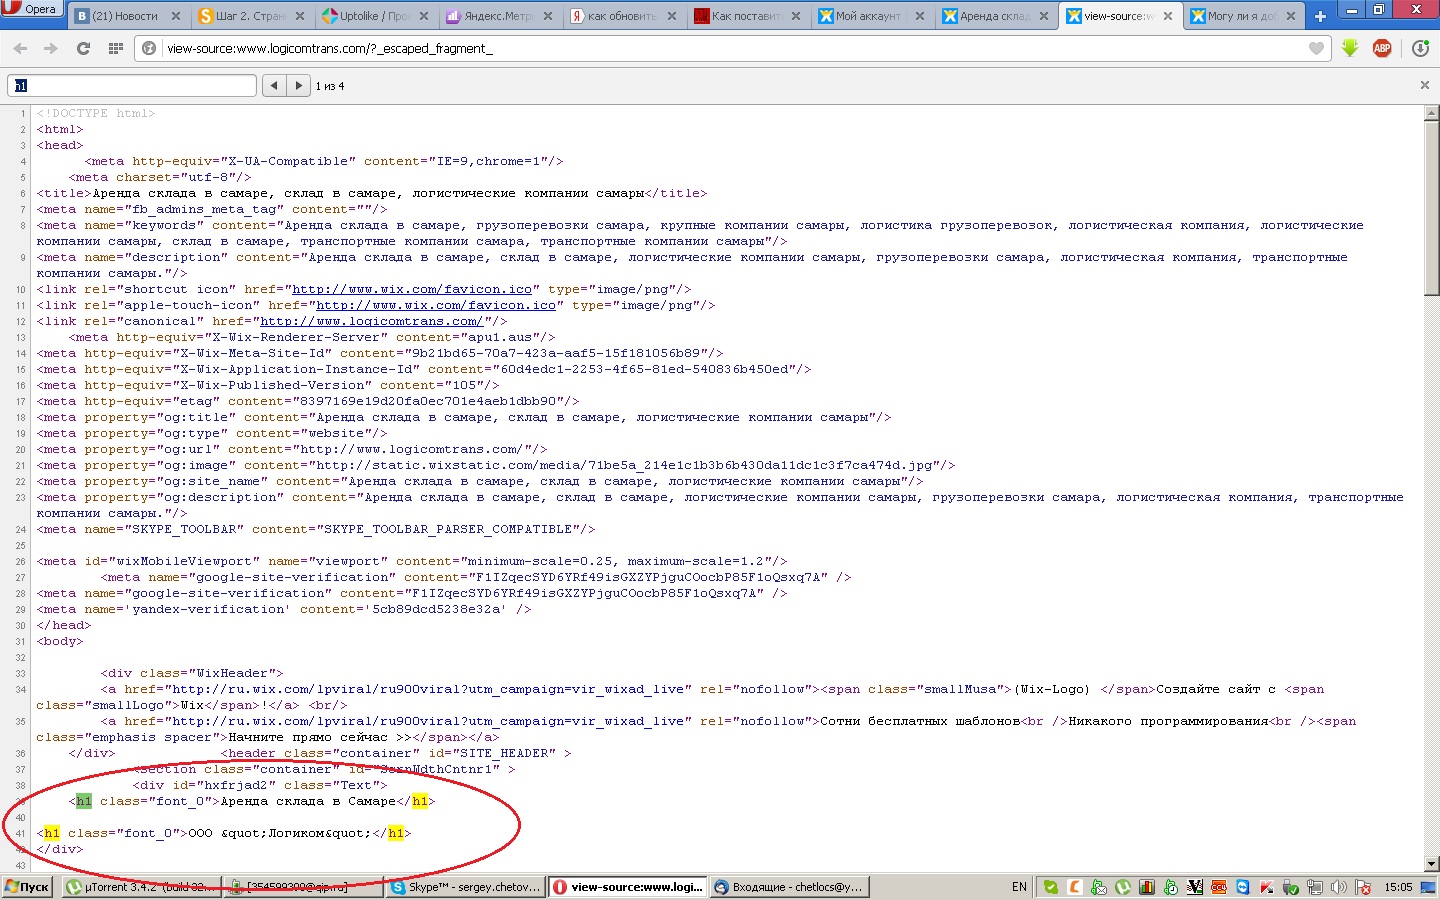Viewport: 1440px width, 900px height.
Task: Open the TeamViewer tray icon
Action: pos(1243,886)
